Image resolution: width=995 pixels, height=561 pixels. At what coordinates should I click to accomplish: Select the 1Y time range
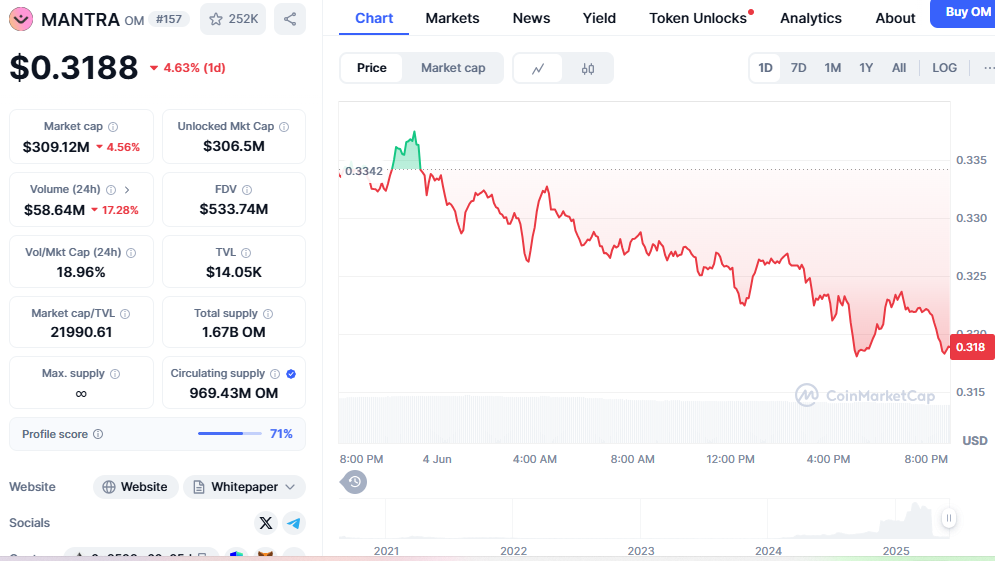(866, 68)
